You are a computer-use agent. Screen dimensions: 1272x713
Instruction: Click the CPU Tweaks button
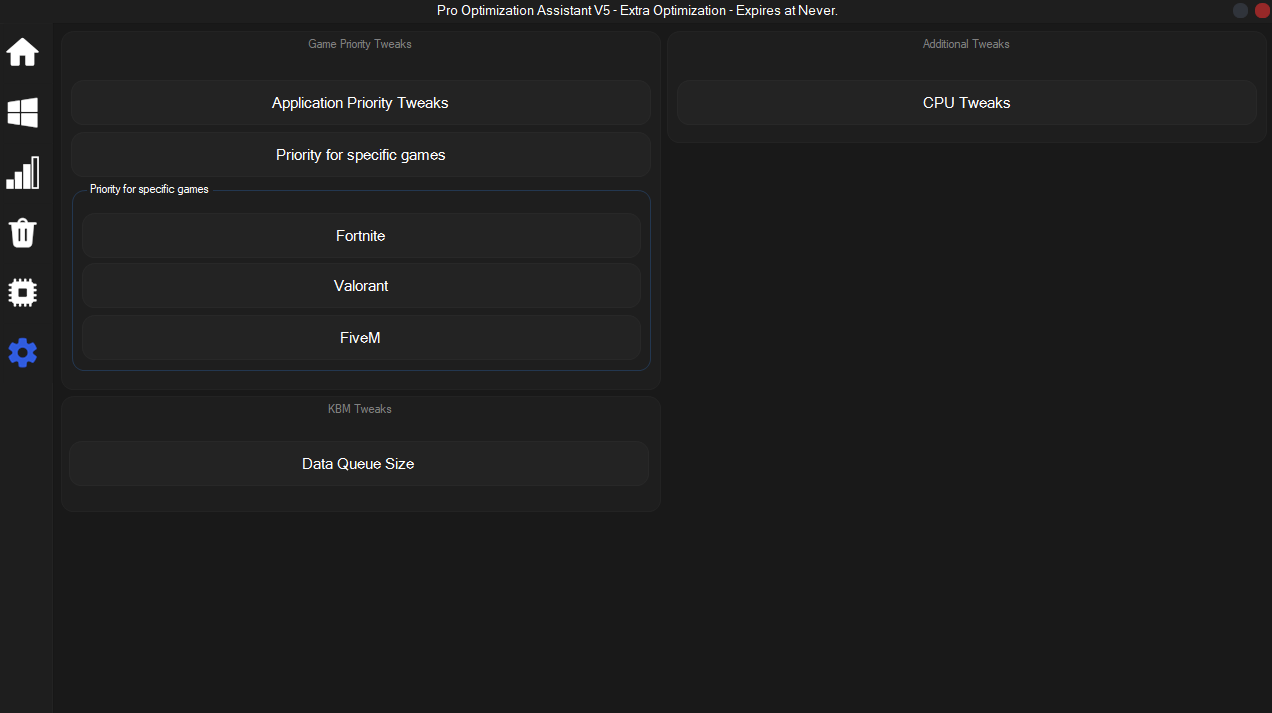[966, 103]
